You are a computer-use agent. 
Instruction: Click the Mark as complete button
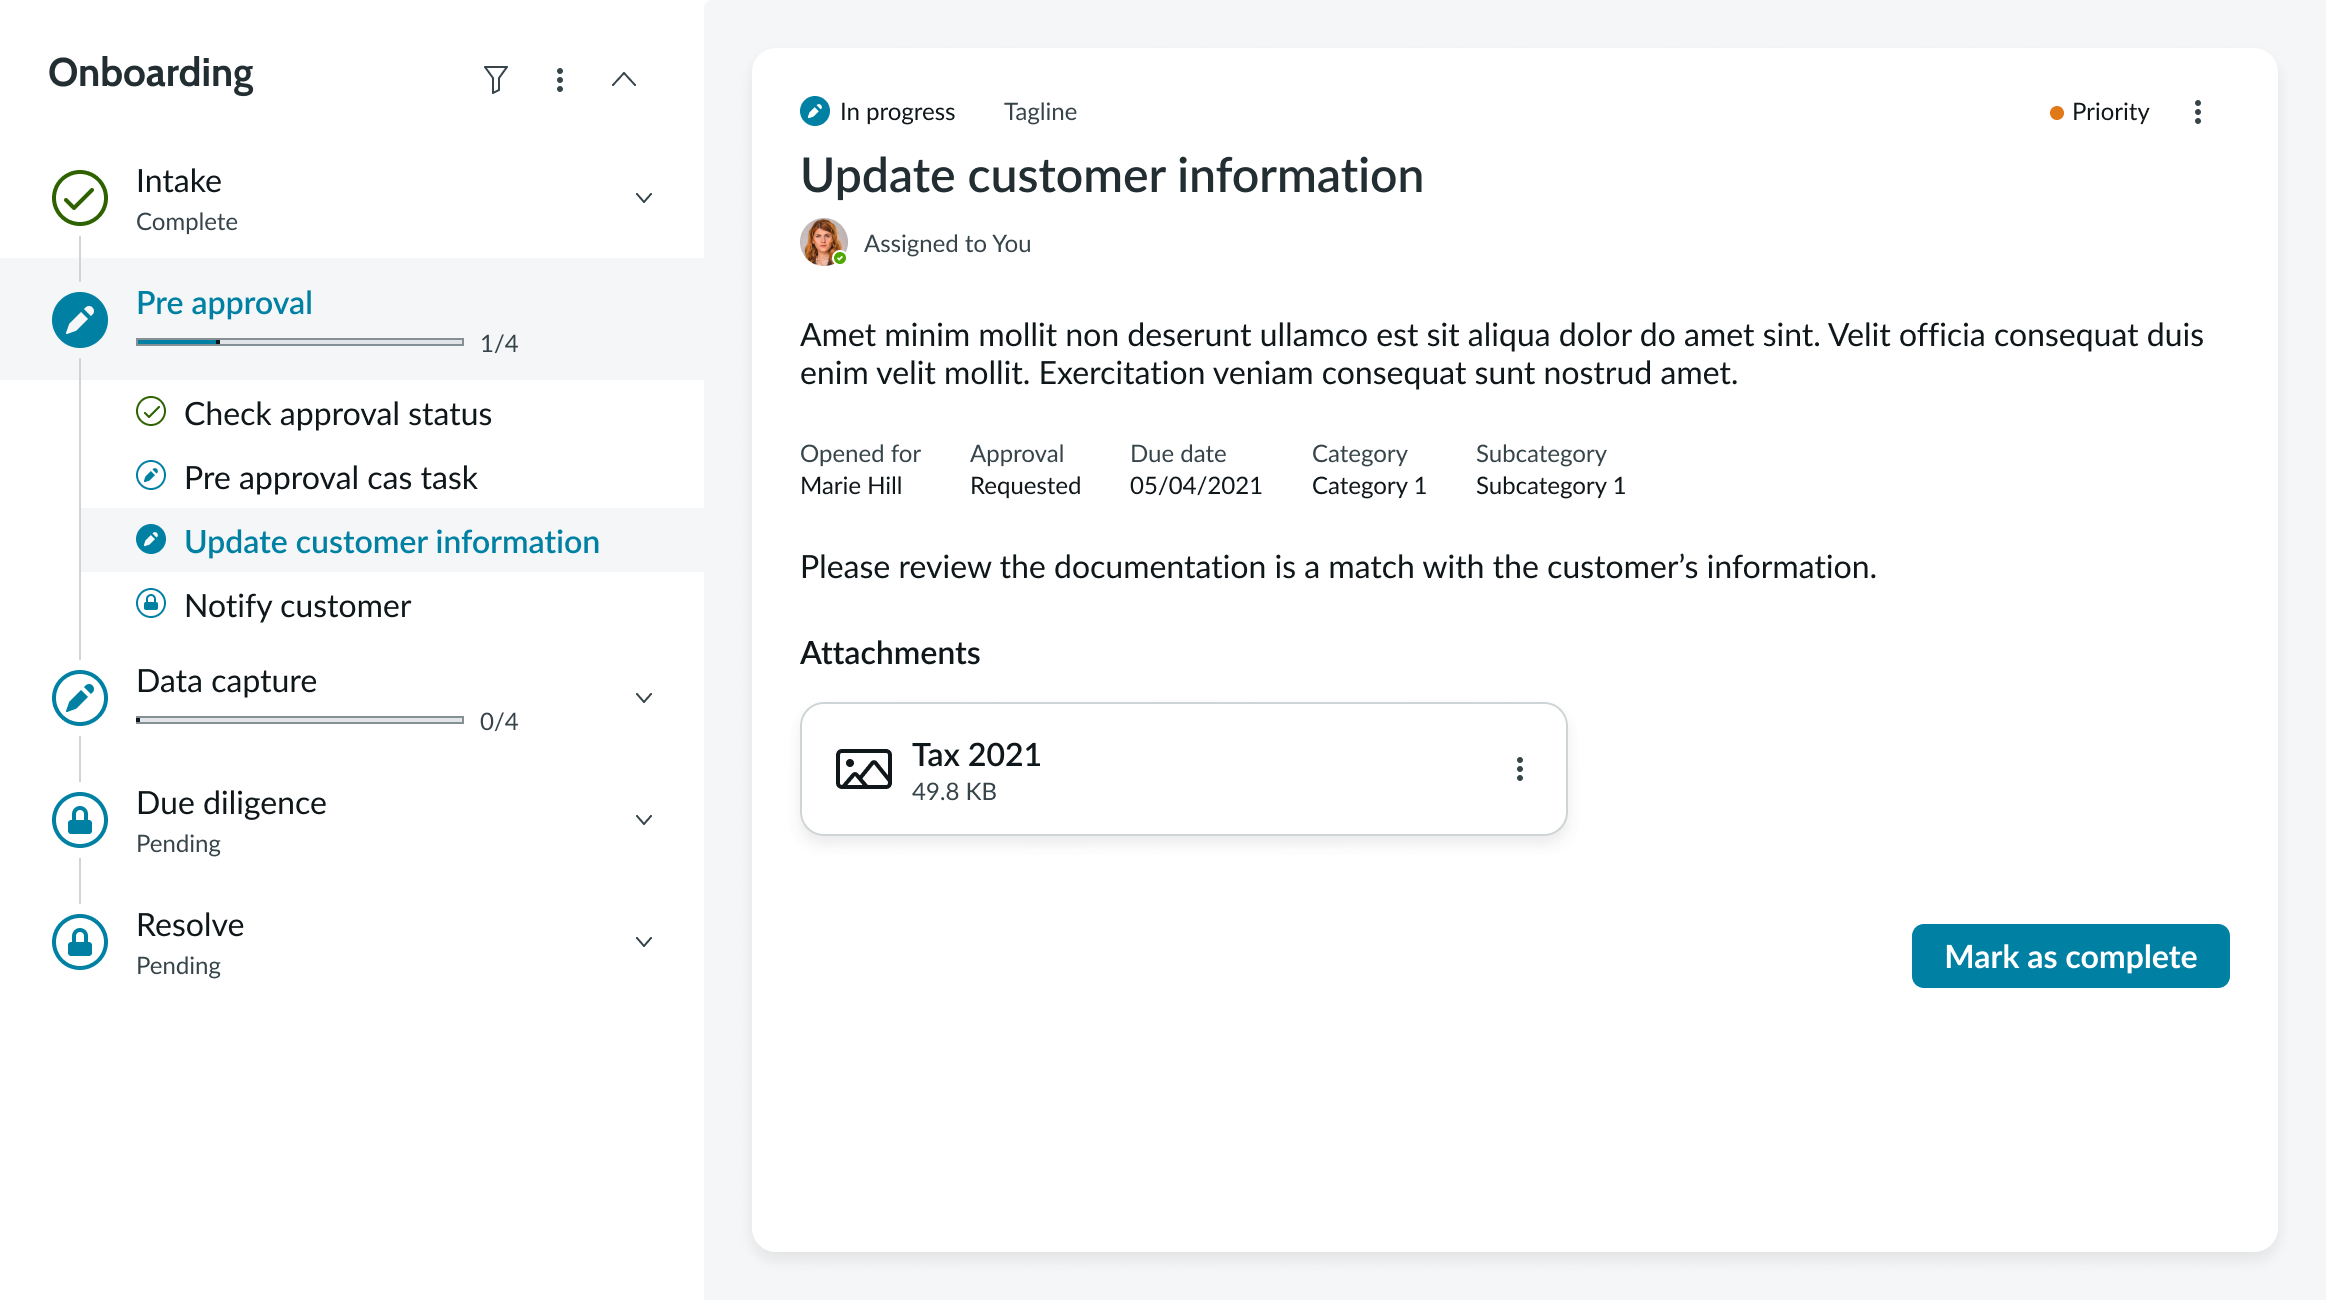(2069, 956)
